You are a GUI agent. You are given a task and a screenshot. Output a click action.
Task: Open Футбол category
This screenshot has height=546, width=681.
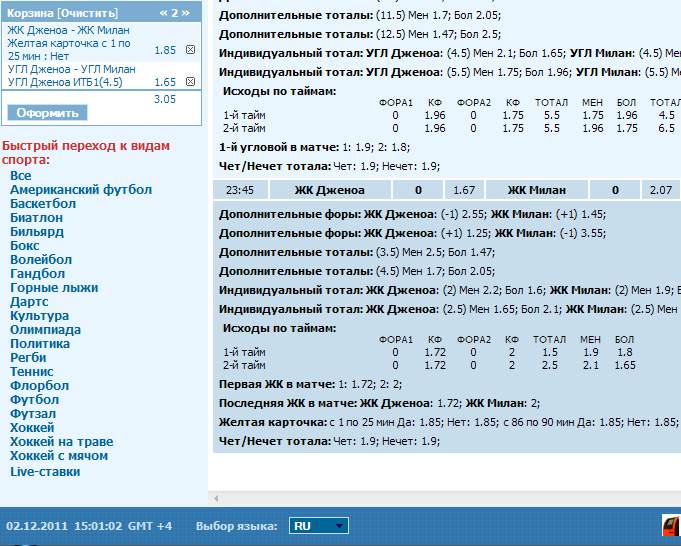[34, 400]
